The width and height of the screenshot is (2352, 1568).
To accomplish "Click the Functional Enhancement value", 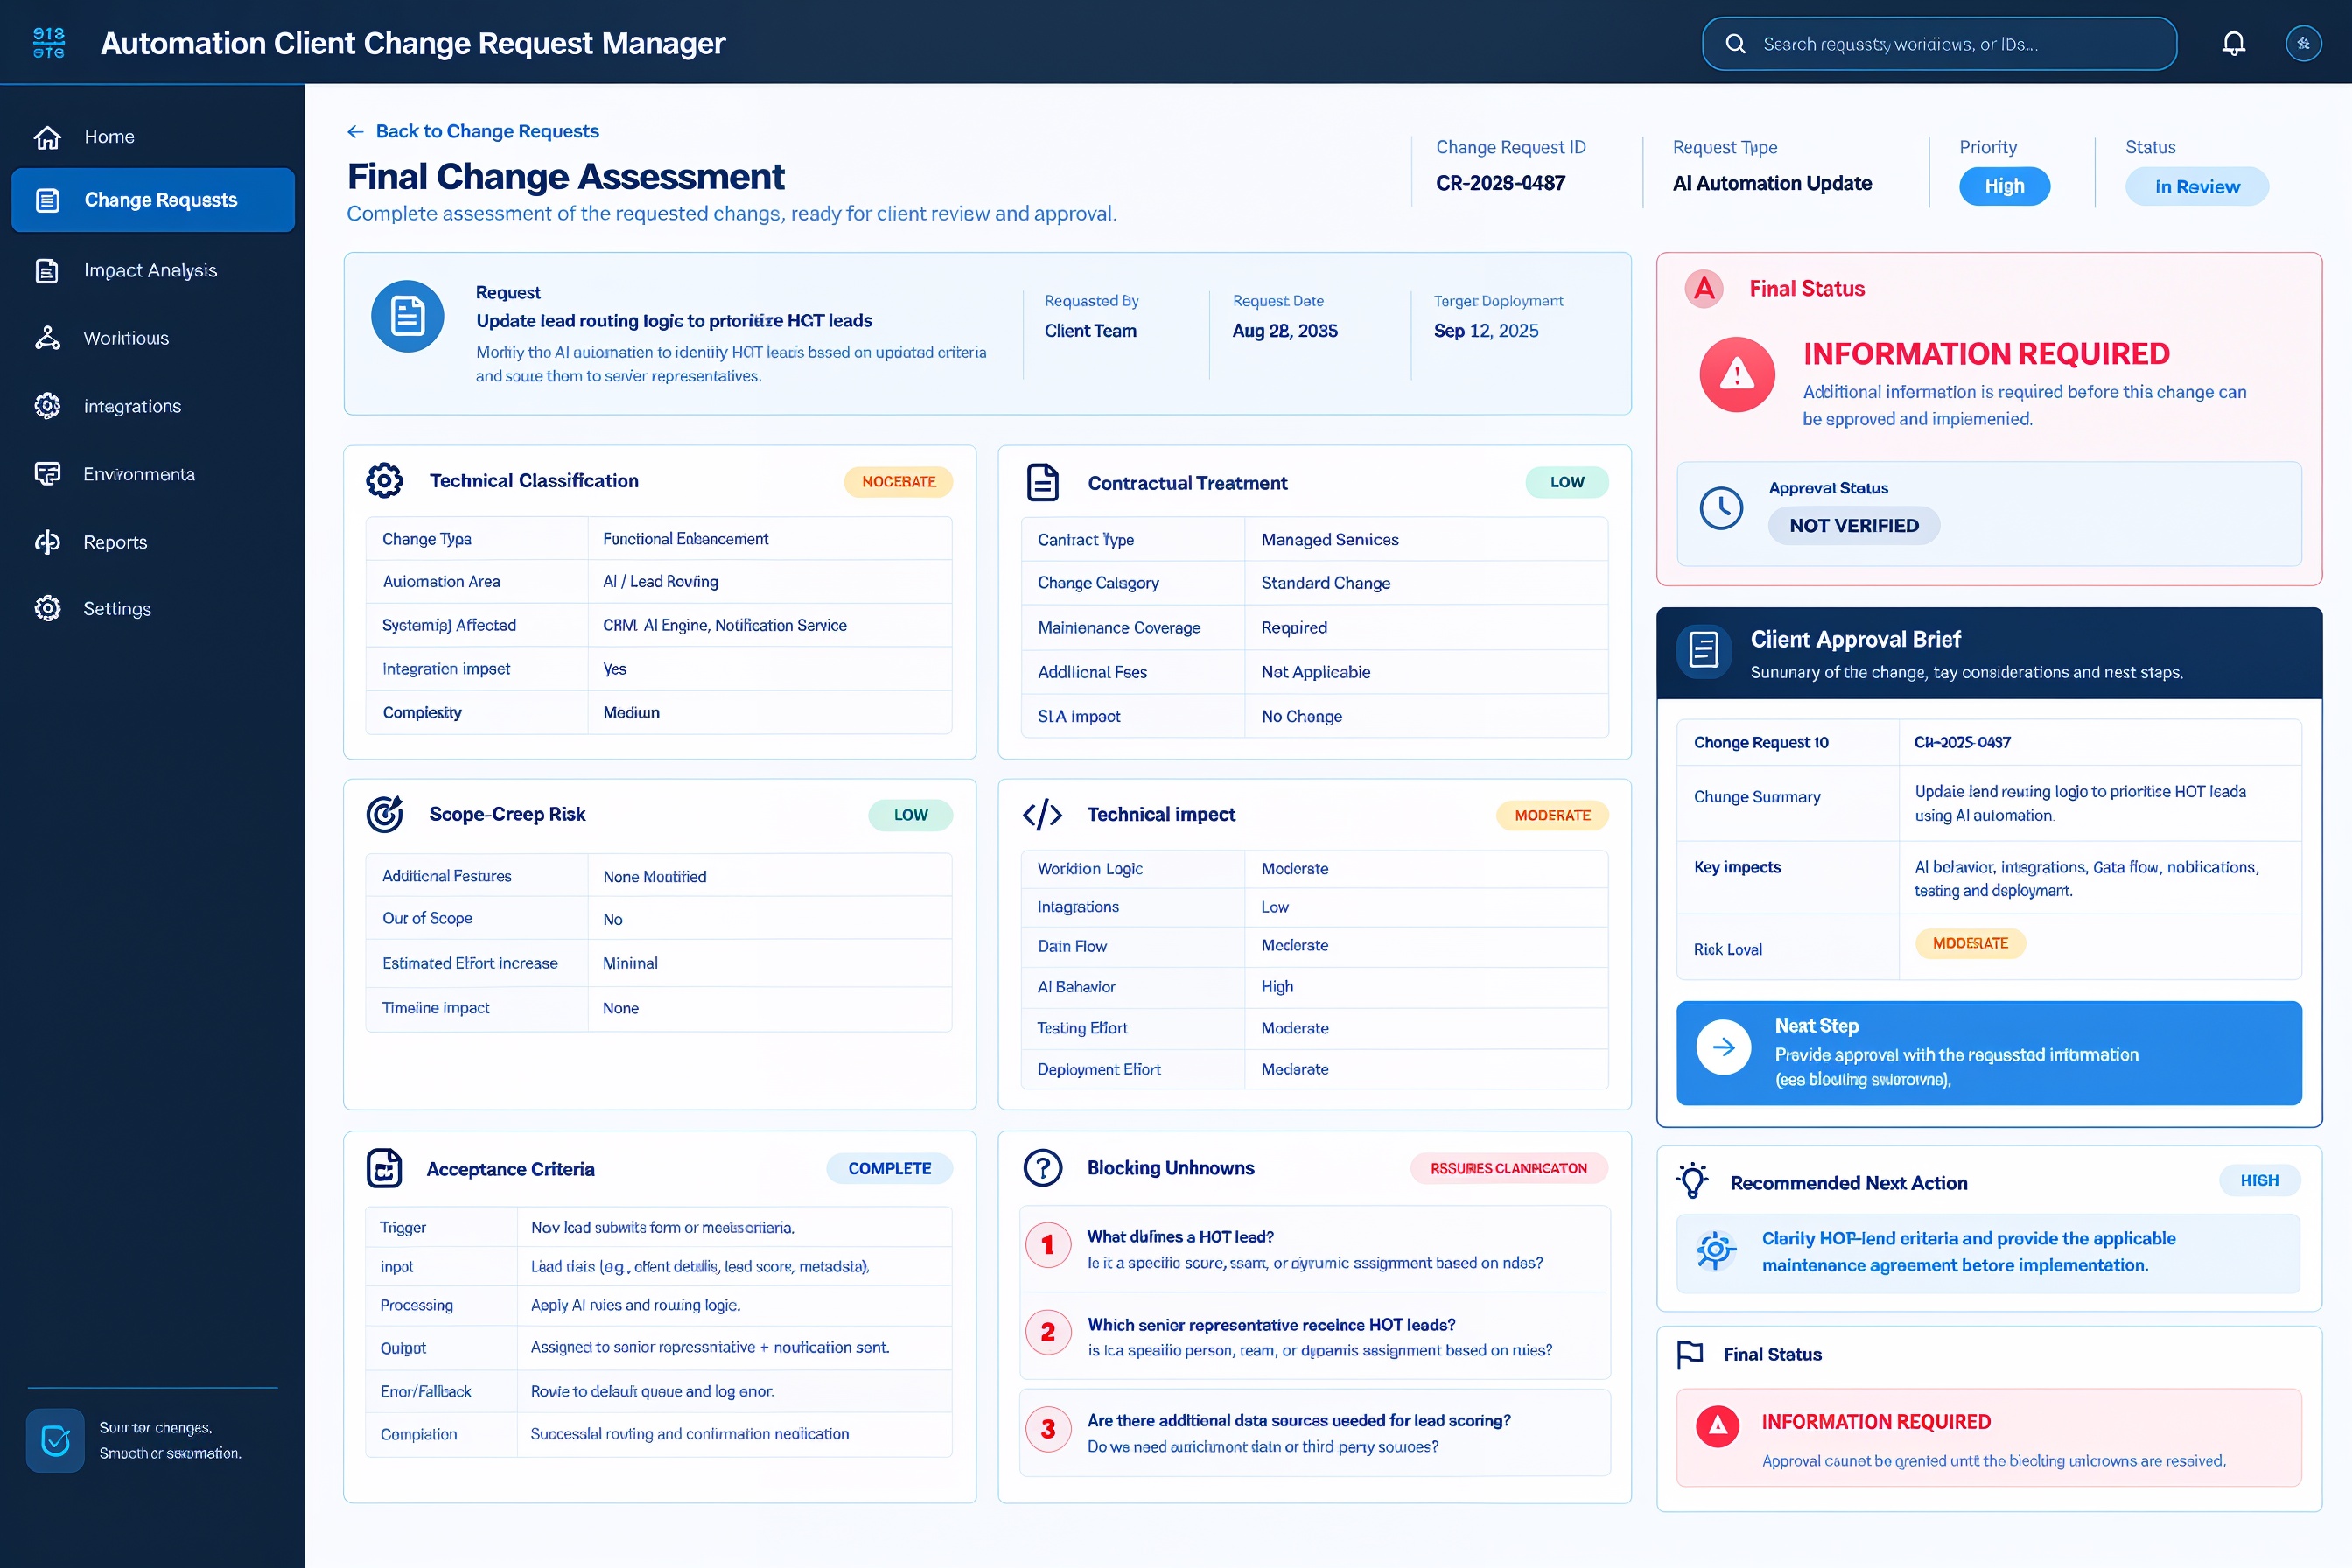I will 685,539.
